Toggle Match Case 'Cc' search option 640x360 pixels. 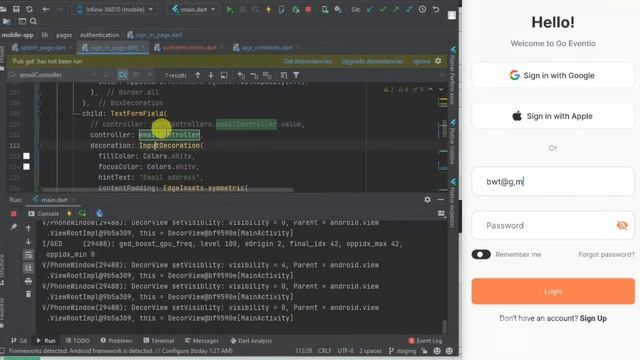(123, 75)
